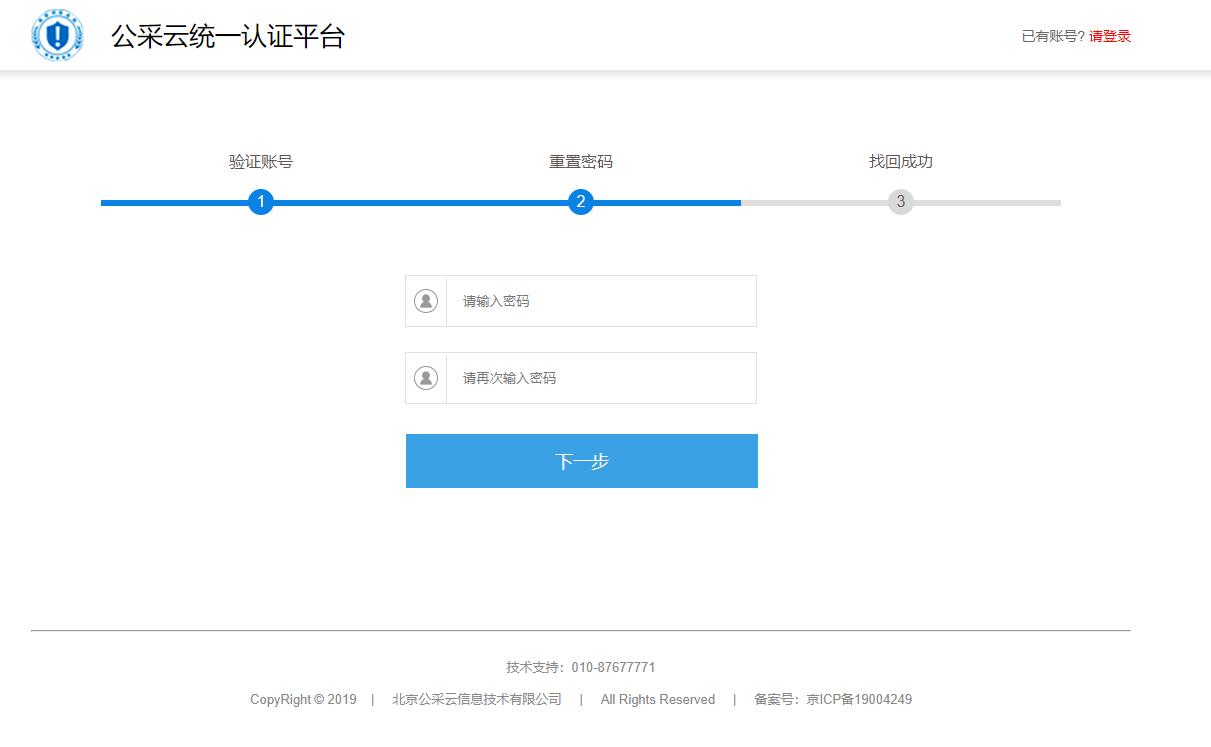Click the blue shield logo icon
1211x747 pixels.
coord(58,36)
